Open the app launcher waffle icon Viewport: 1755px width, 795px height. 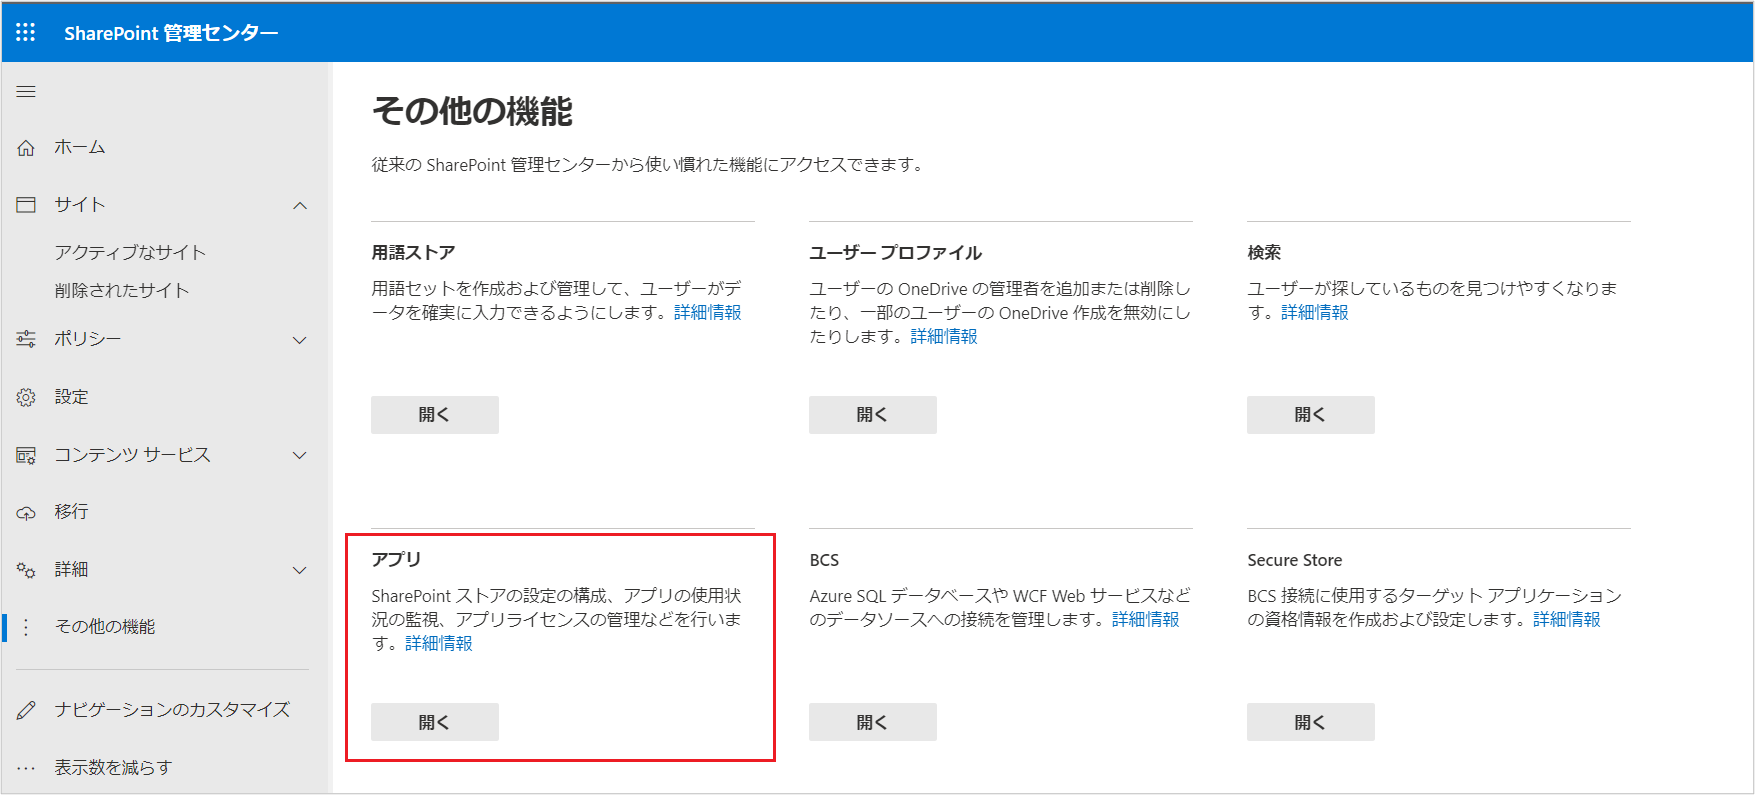tap(26, 32)
